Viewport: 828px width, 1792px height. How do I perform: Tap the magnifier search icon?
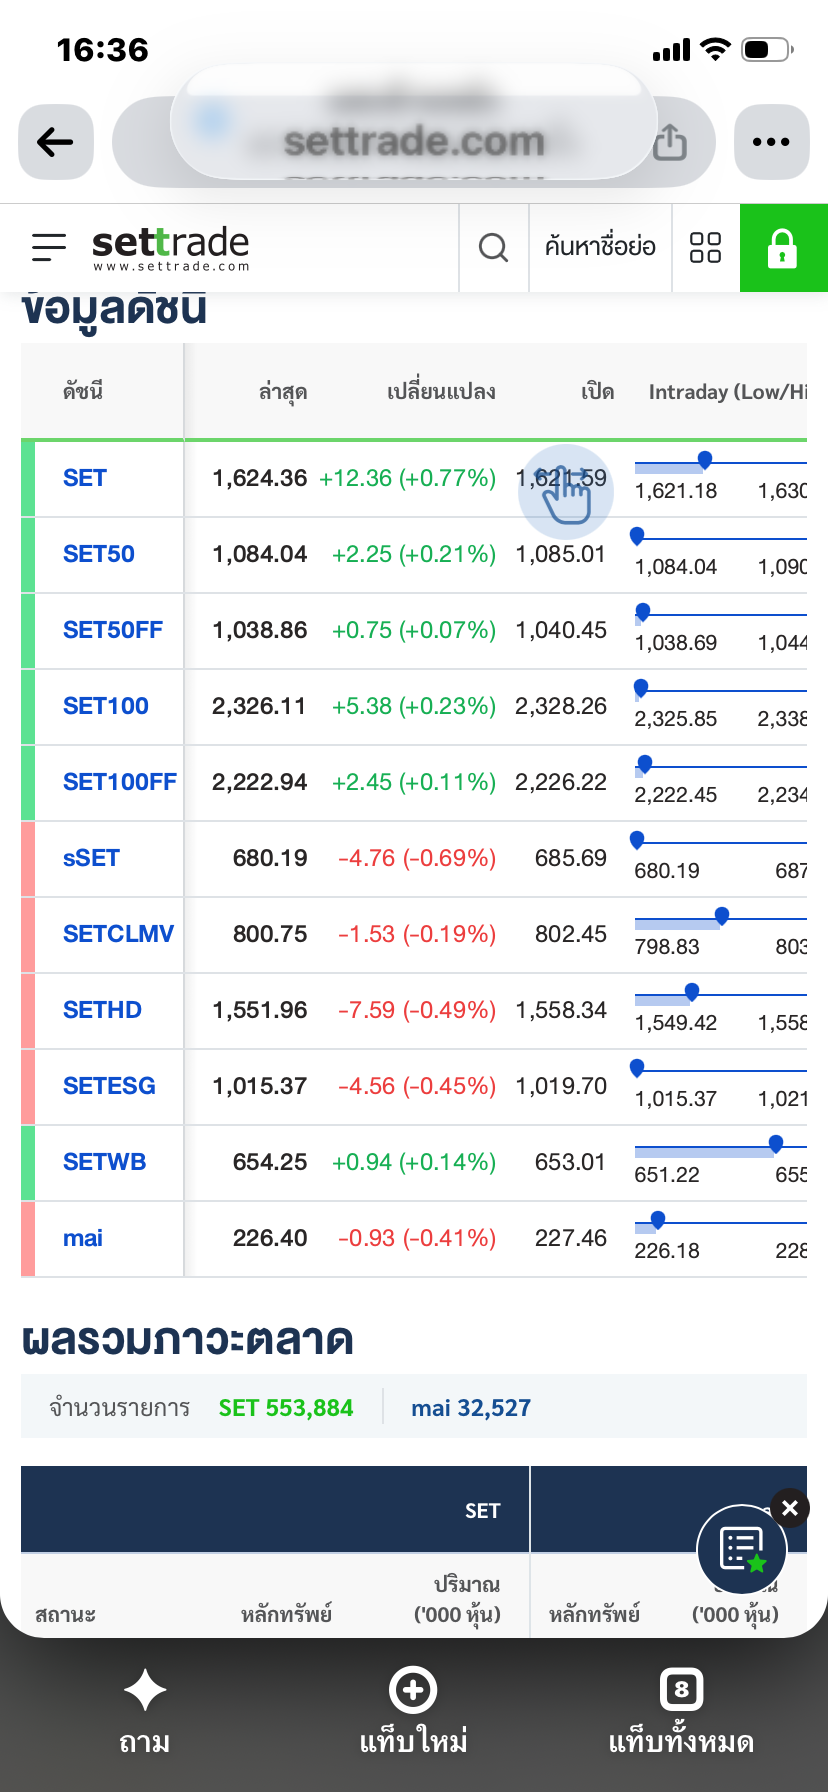coord(494,247)
